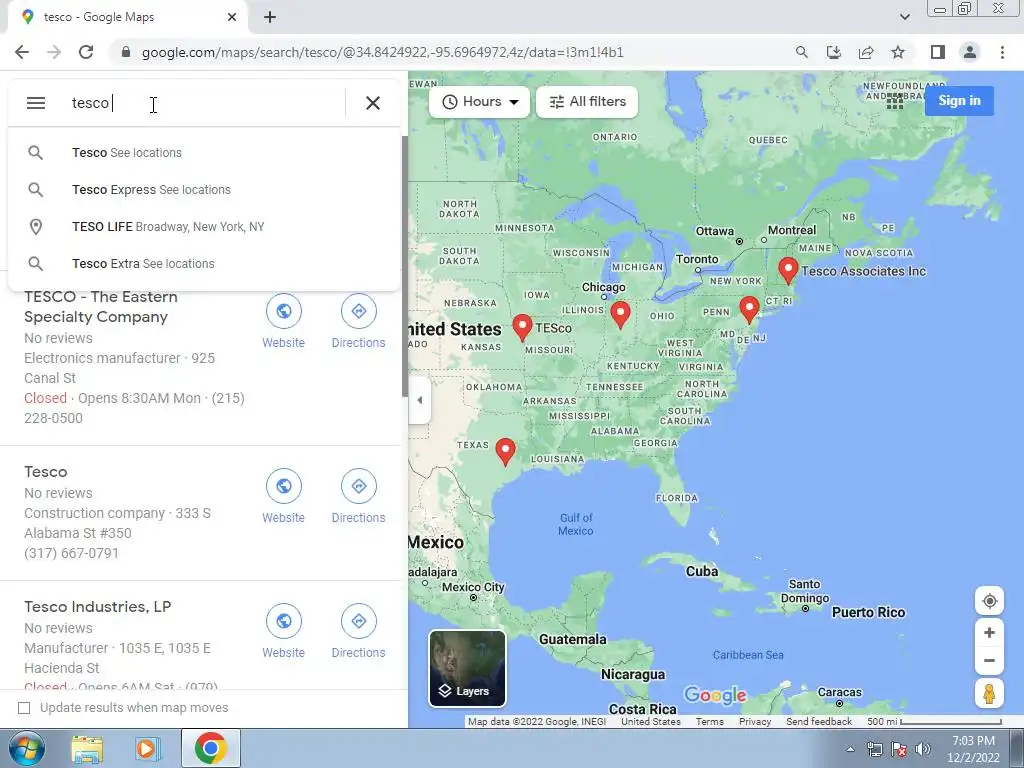This screenshot has width=1024, height=768.
Task: Zoom in the map with plus button
Action: (x=989, y=633)
